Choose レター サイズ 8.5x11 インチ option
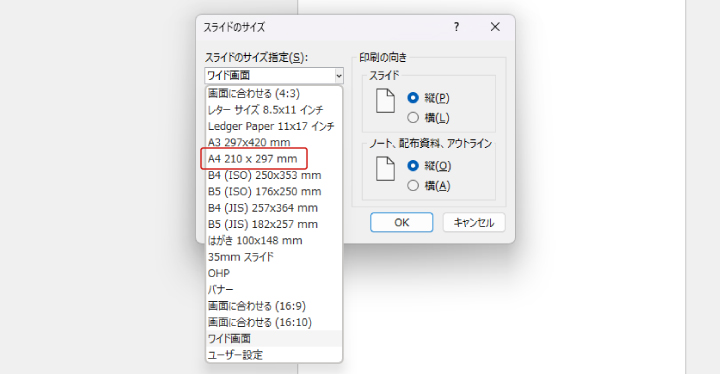 [x=274, y=110]
